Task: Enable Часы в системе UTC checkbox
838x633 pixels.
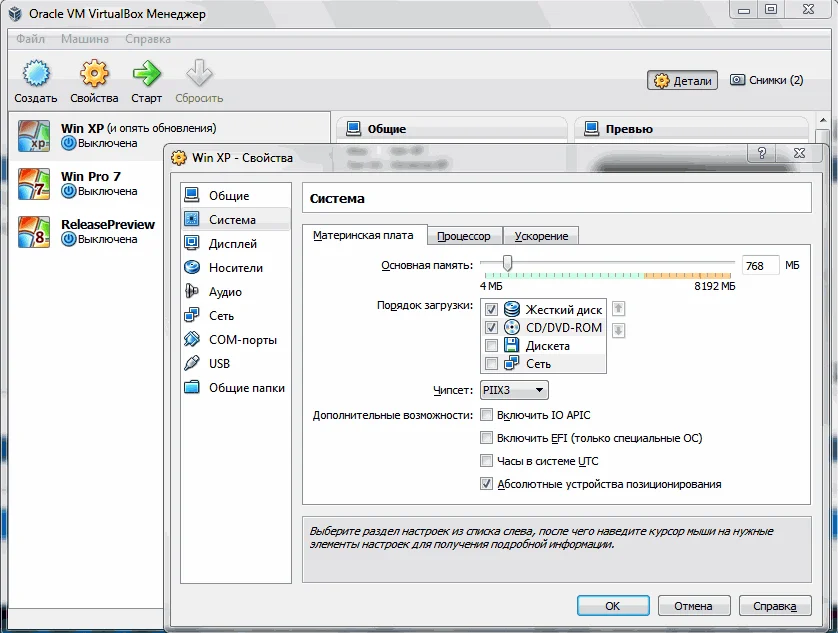Action: tap(486, 461)
